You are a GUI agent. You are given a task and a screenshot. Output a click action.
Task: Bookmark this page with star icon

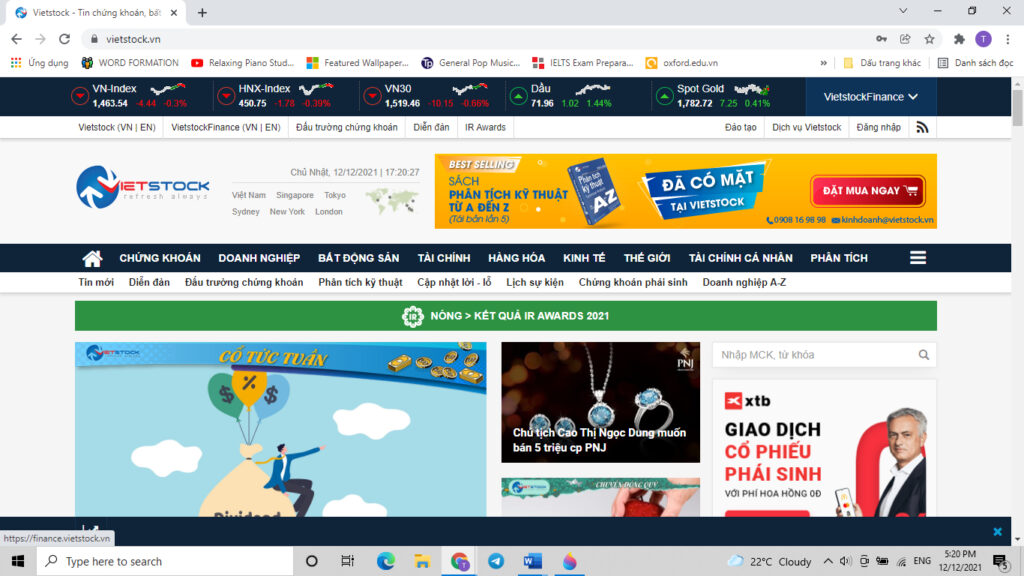[x=929, y=39]
